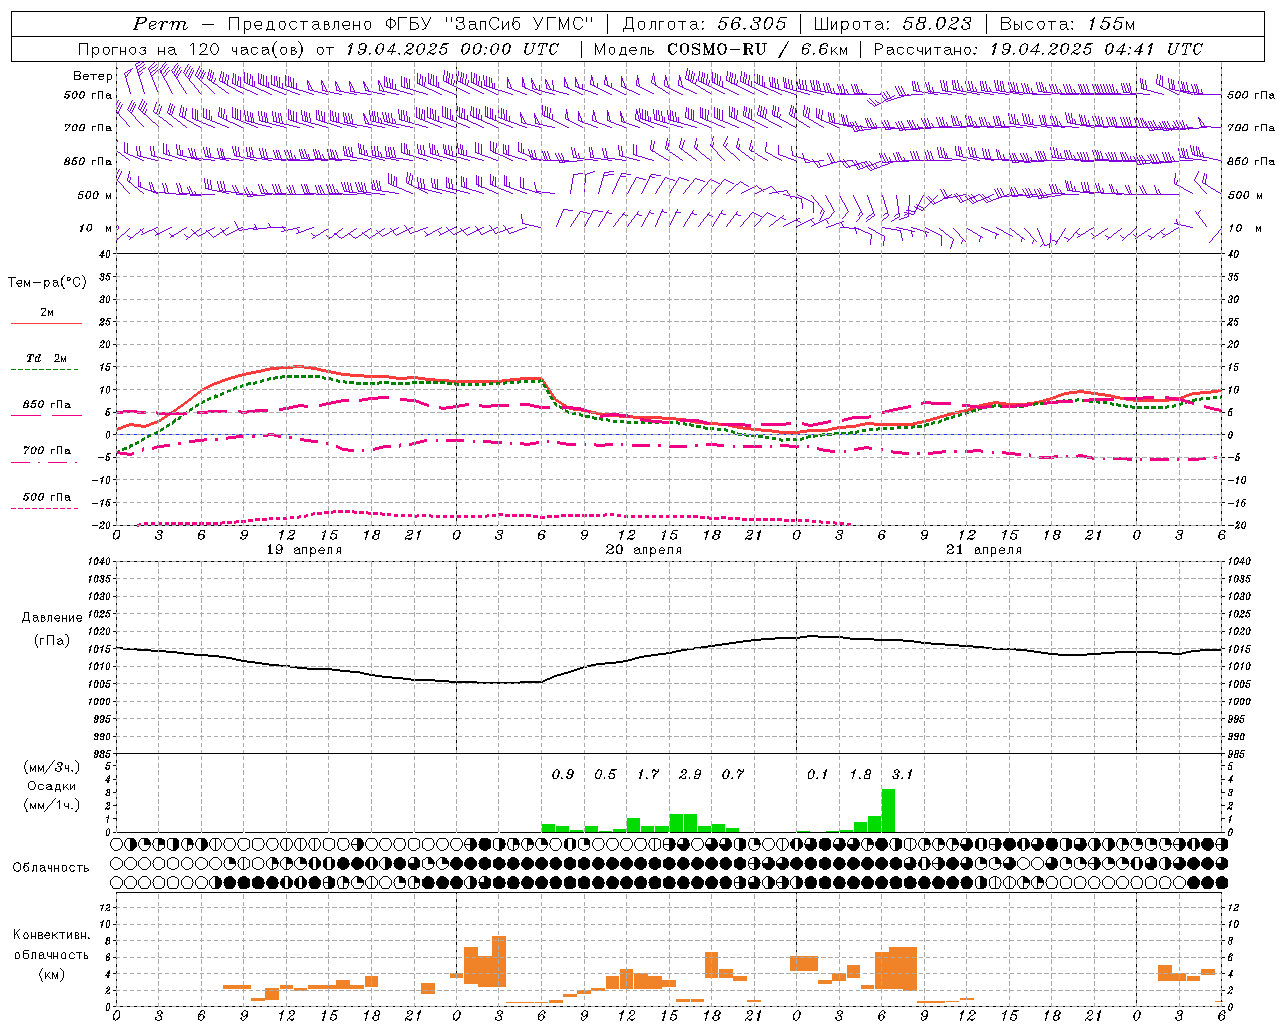Select precipitation total "0.1"
1280x1024 pixels.
(818, 775)
